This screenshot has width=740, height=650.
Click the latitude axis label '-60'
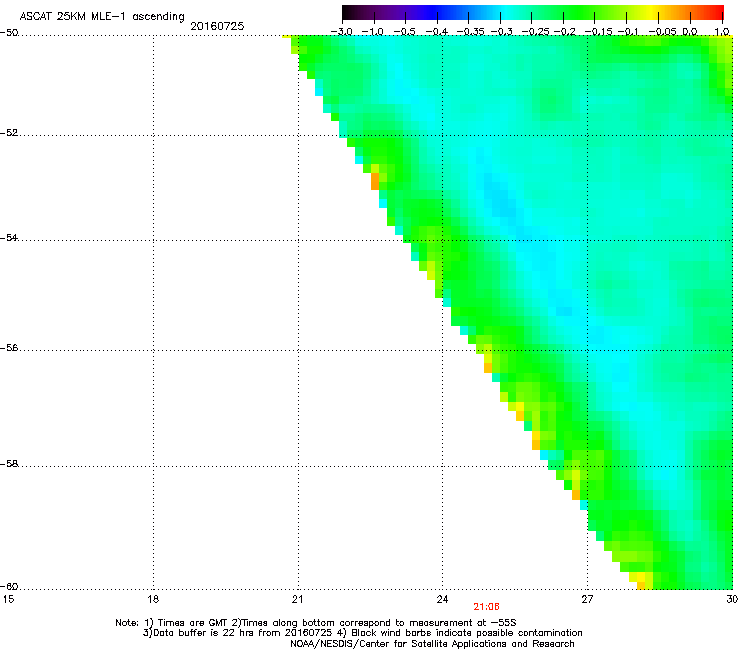coord(9,587)
